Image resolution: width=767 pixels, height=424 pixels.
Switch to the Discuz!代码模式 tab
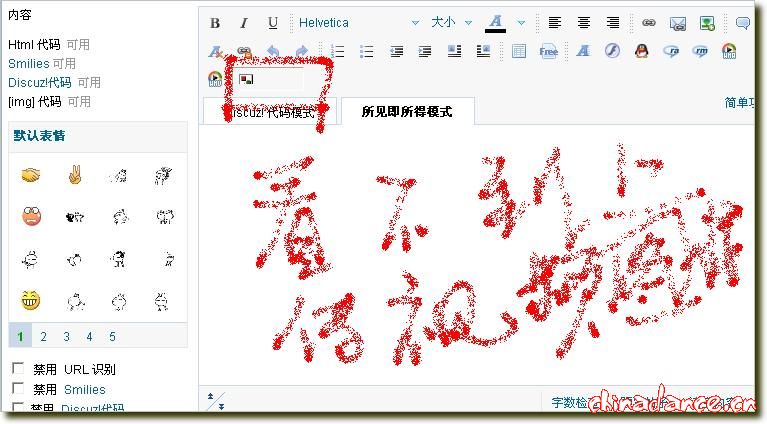[x=270, y=112]
